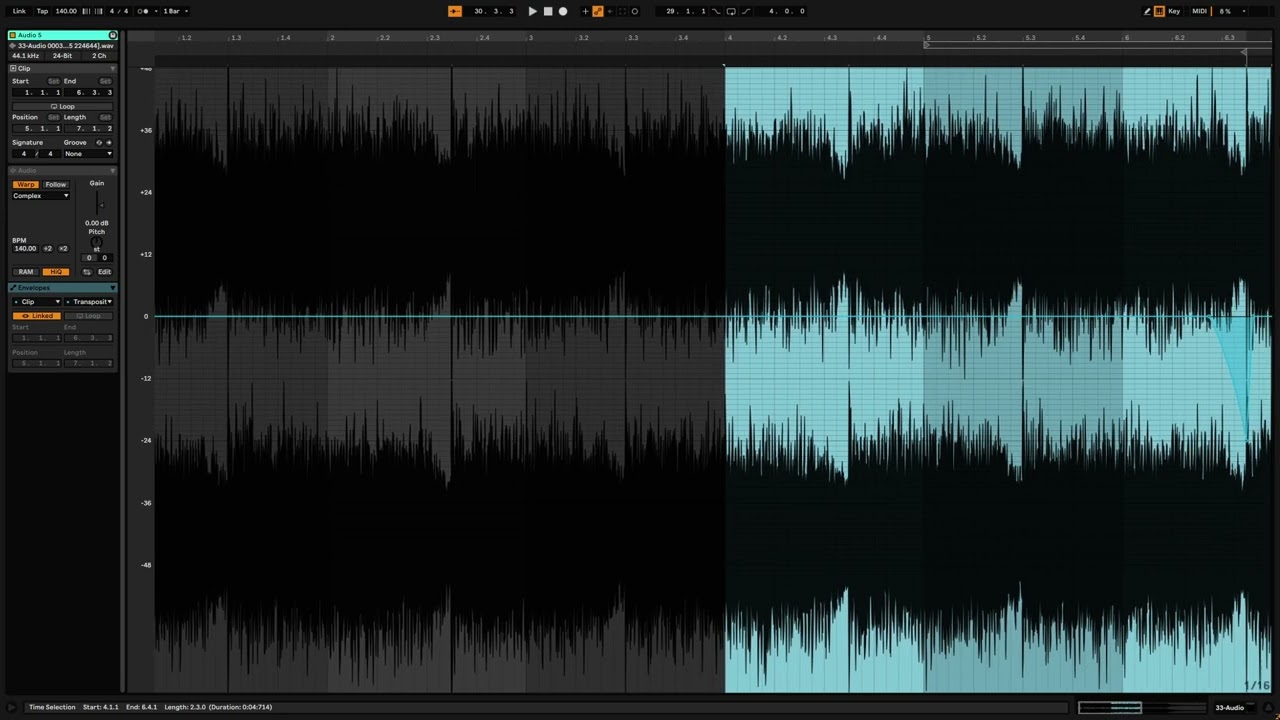The width and height of the screenshot is (1280, 720).
Task: Open the Complex warp mode dropdown
Action: click(41, 196)
